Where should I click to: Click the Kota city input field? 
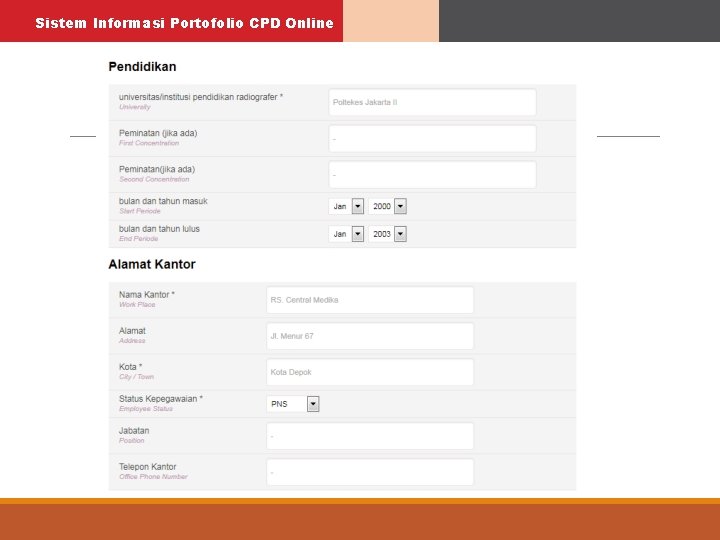pos(370,372)
